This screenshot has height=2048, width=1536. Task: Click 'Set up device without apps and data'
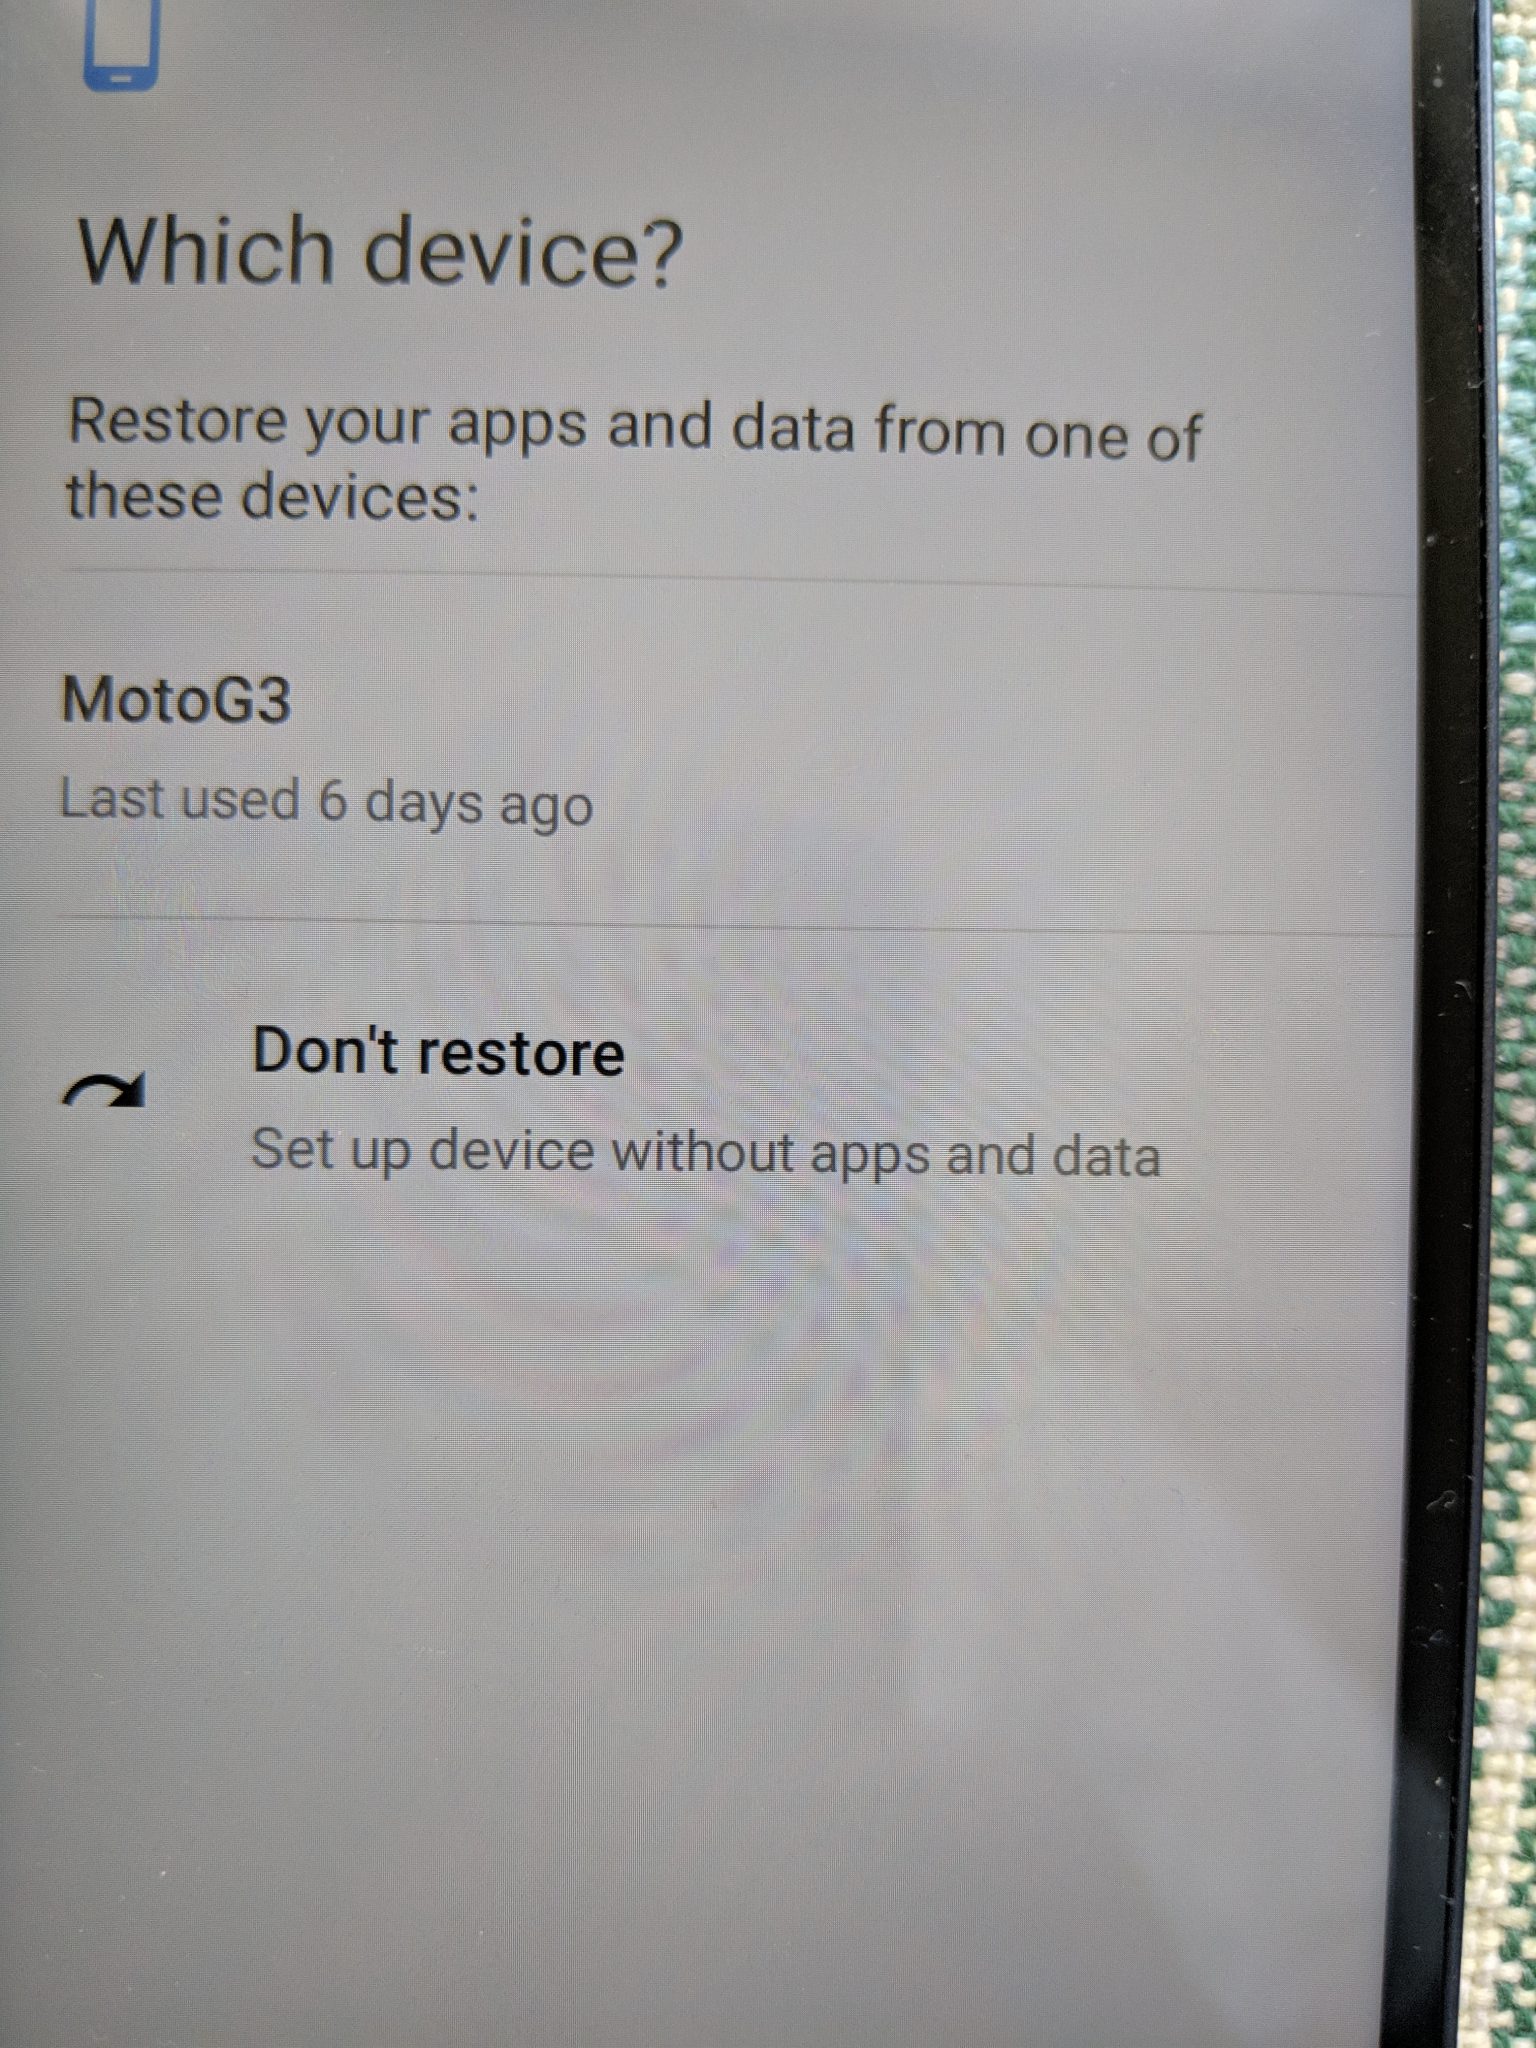click(x=705, y=1152)
